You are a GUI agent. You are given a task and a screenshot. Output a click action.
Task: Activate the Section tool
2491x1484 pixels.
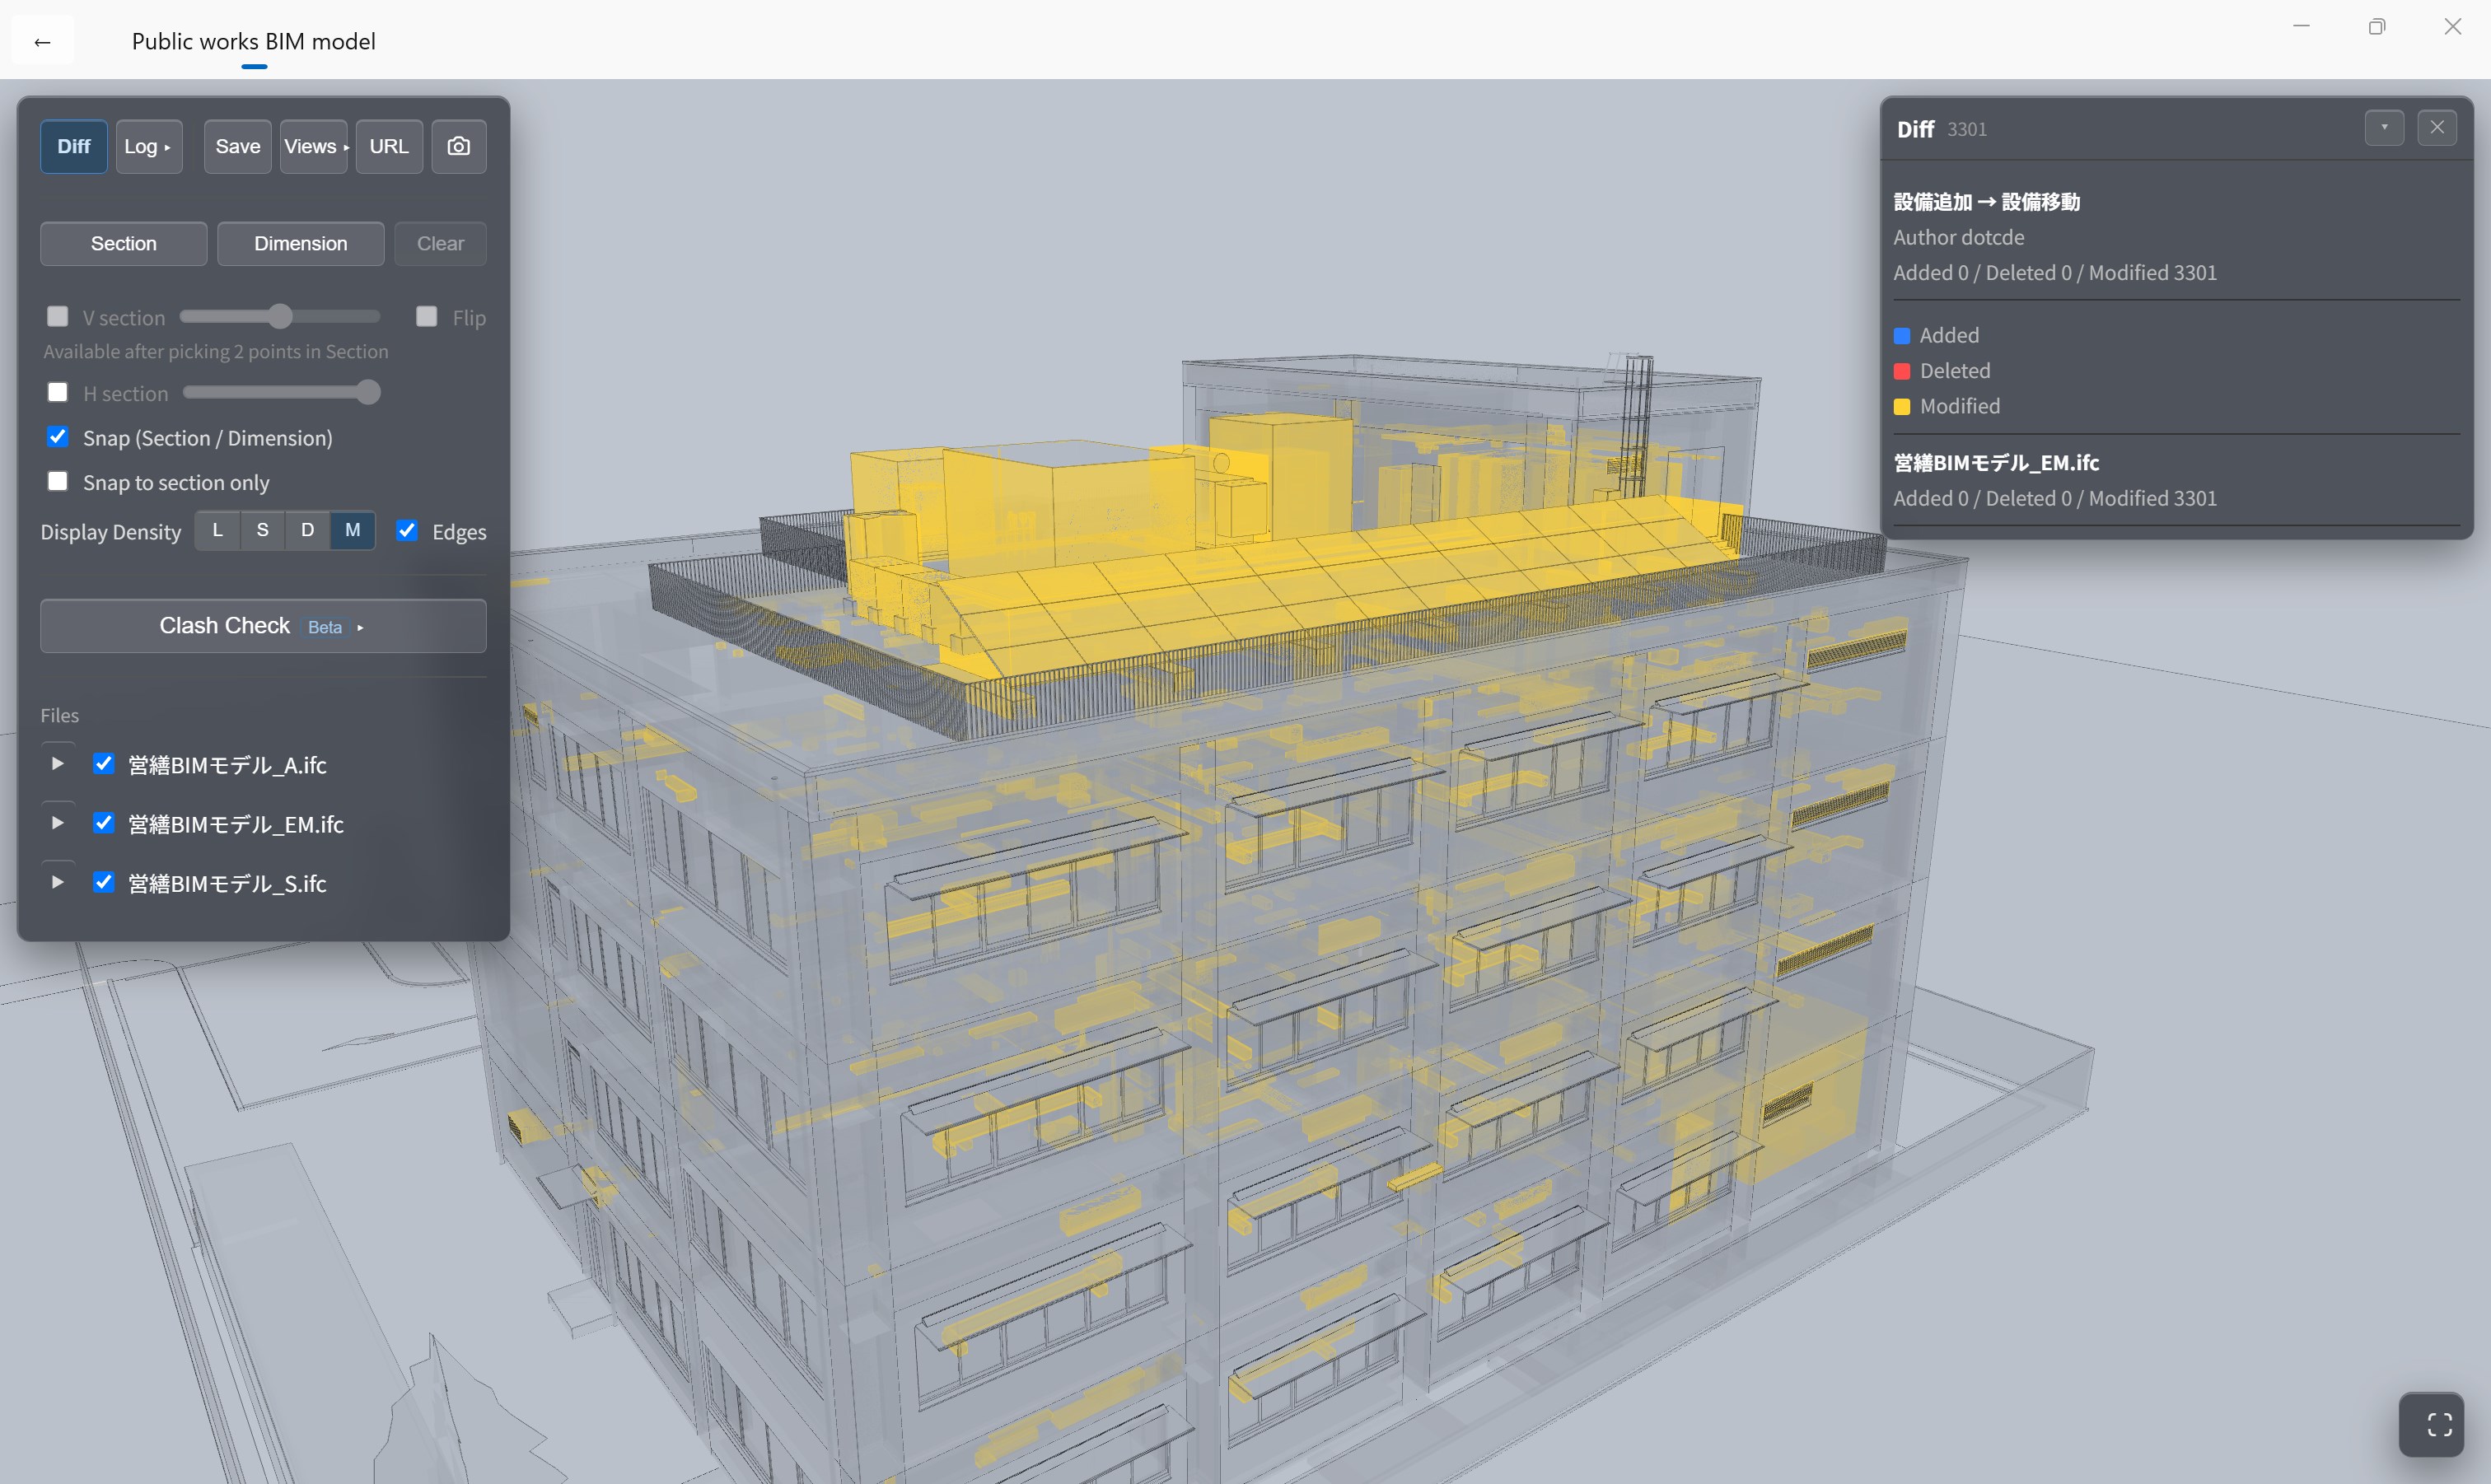[x=124, y=243]
